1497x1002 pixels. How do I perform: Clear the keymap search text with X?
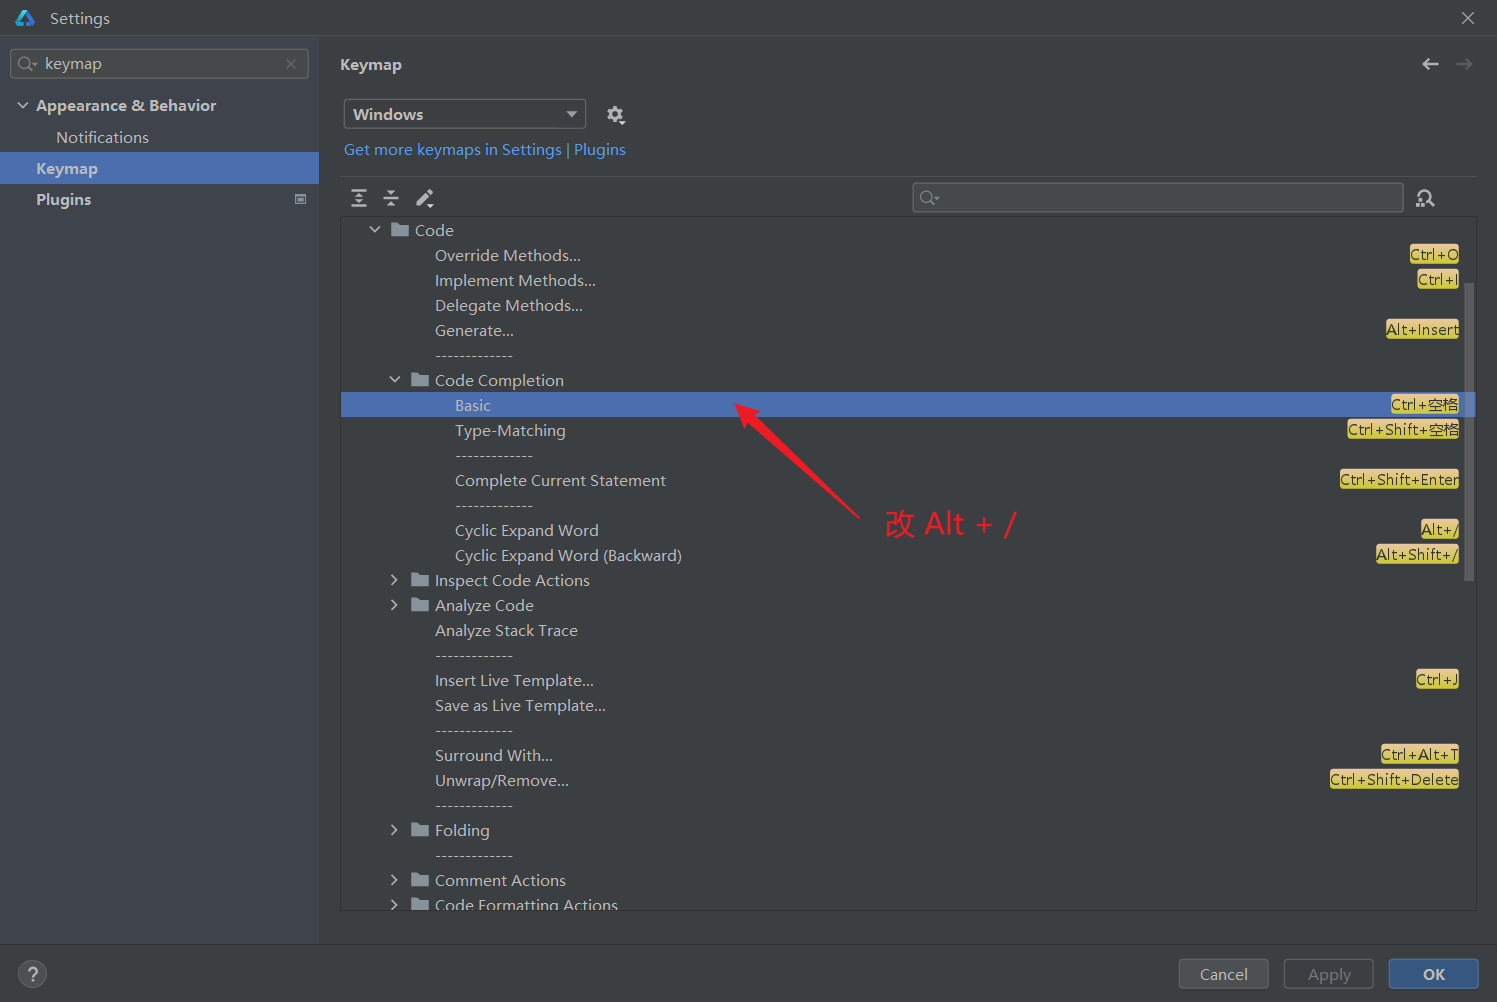291,64
